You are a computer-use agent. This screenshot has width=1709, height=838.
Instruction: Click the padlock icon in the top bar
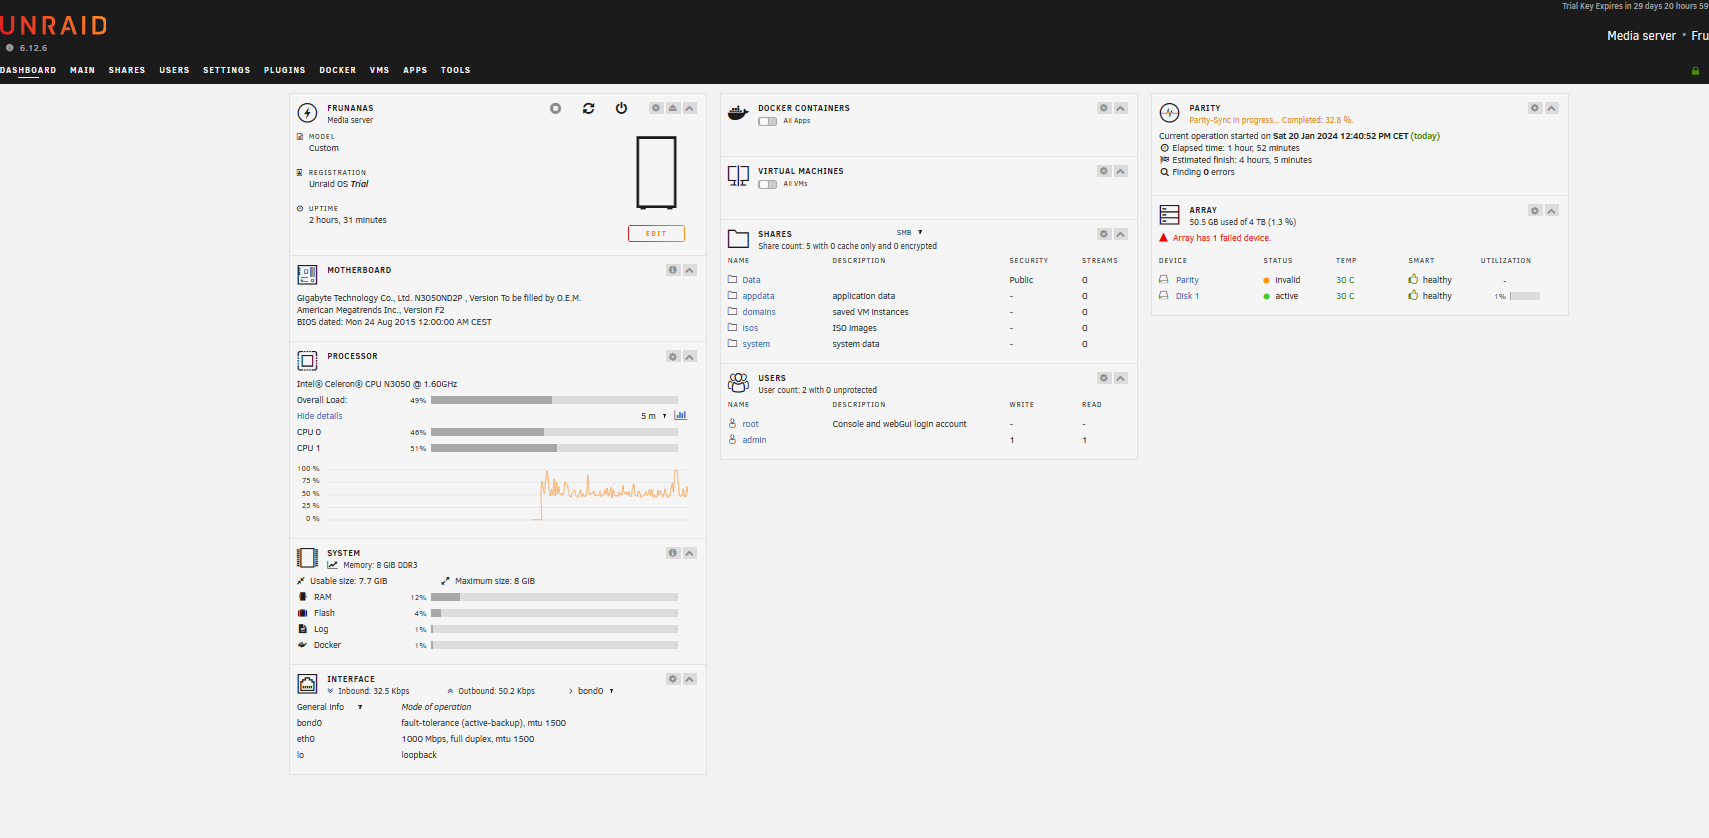[x=1695, y=70]
